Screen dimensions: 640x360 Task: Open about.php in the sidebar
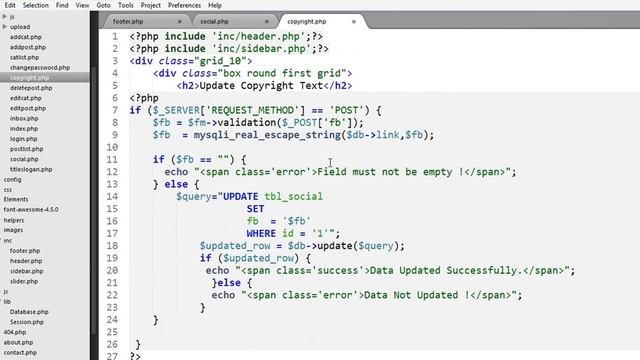pos(18,342)
